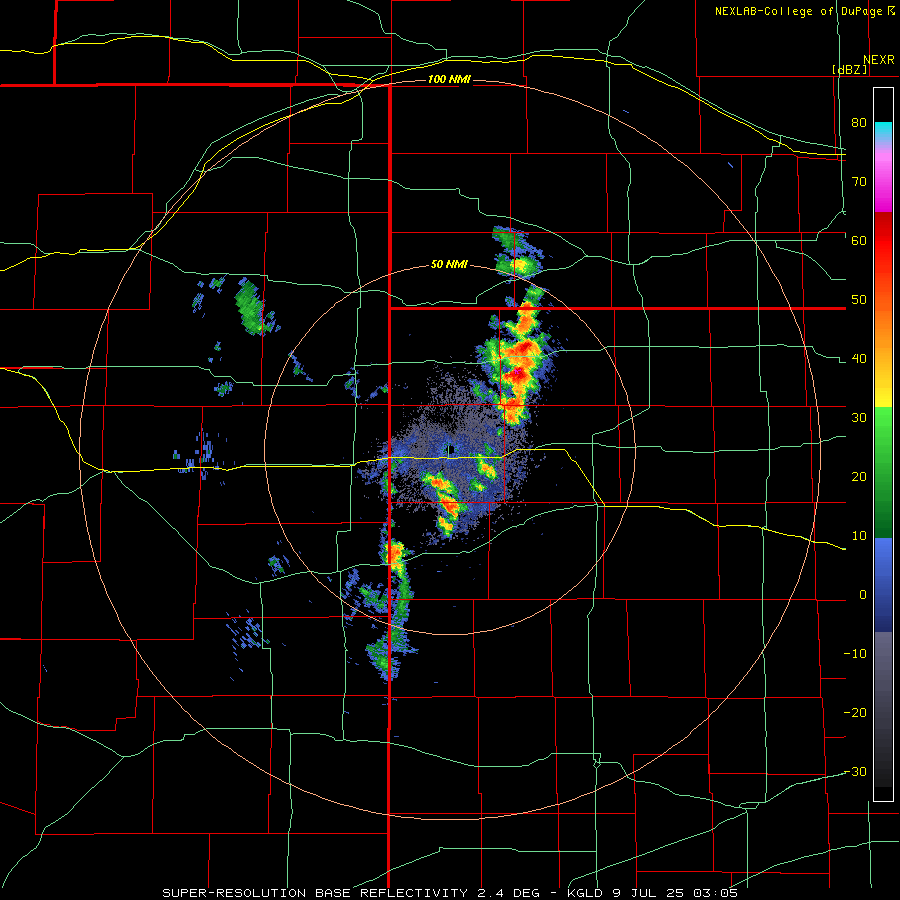Click the -10 value on color scale
900x900 pixels.
pos(855,654)
